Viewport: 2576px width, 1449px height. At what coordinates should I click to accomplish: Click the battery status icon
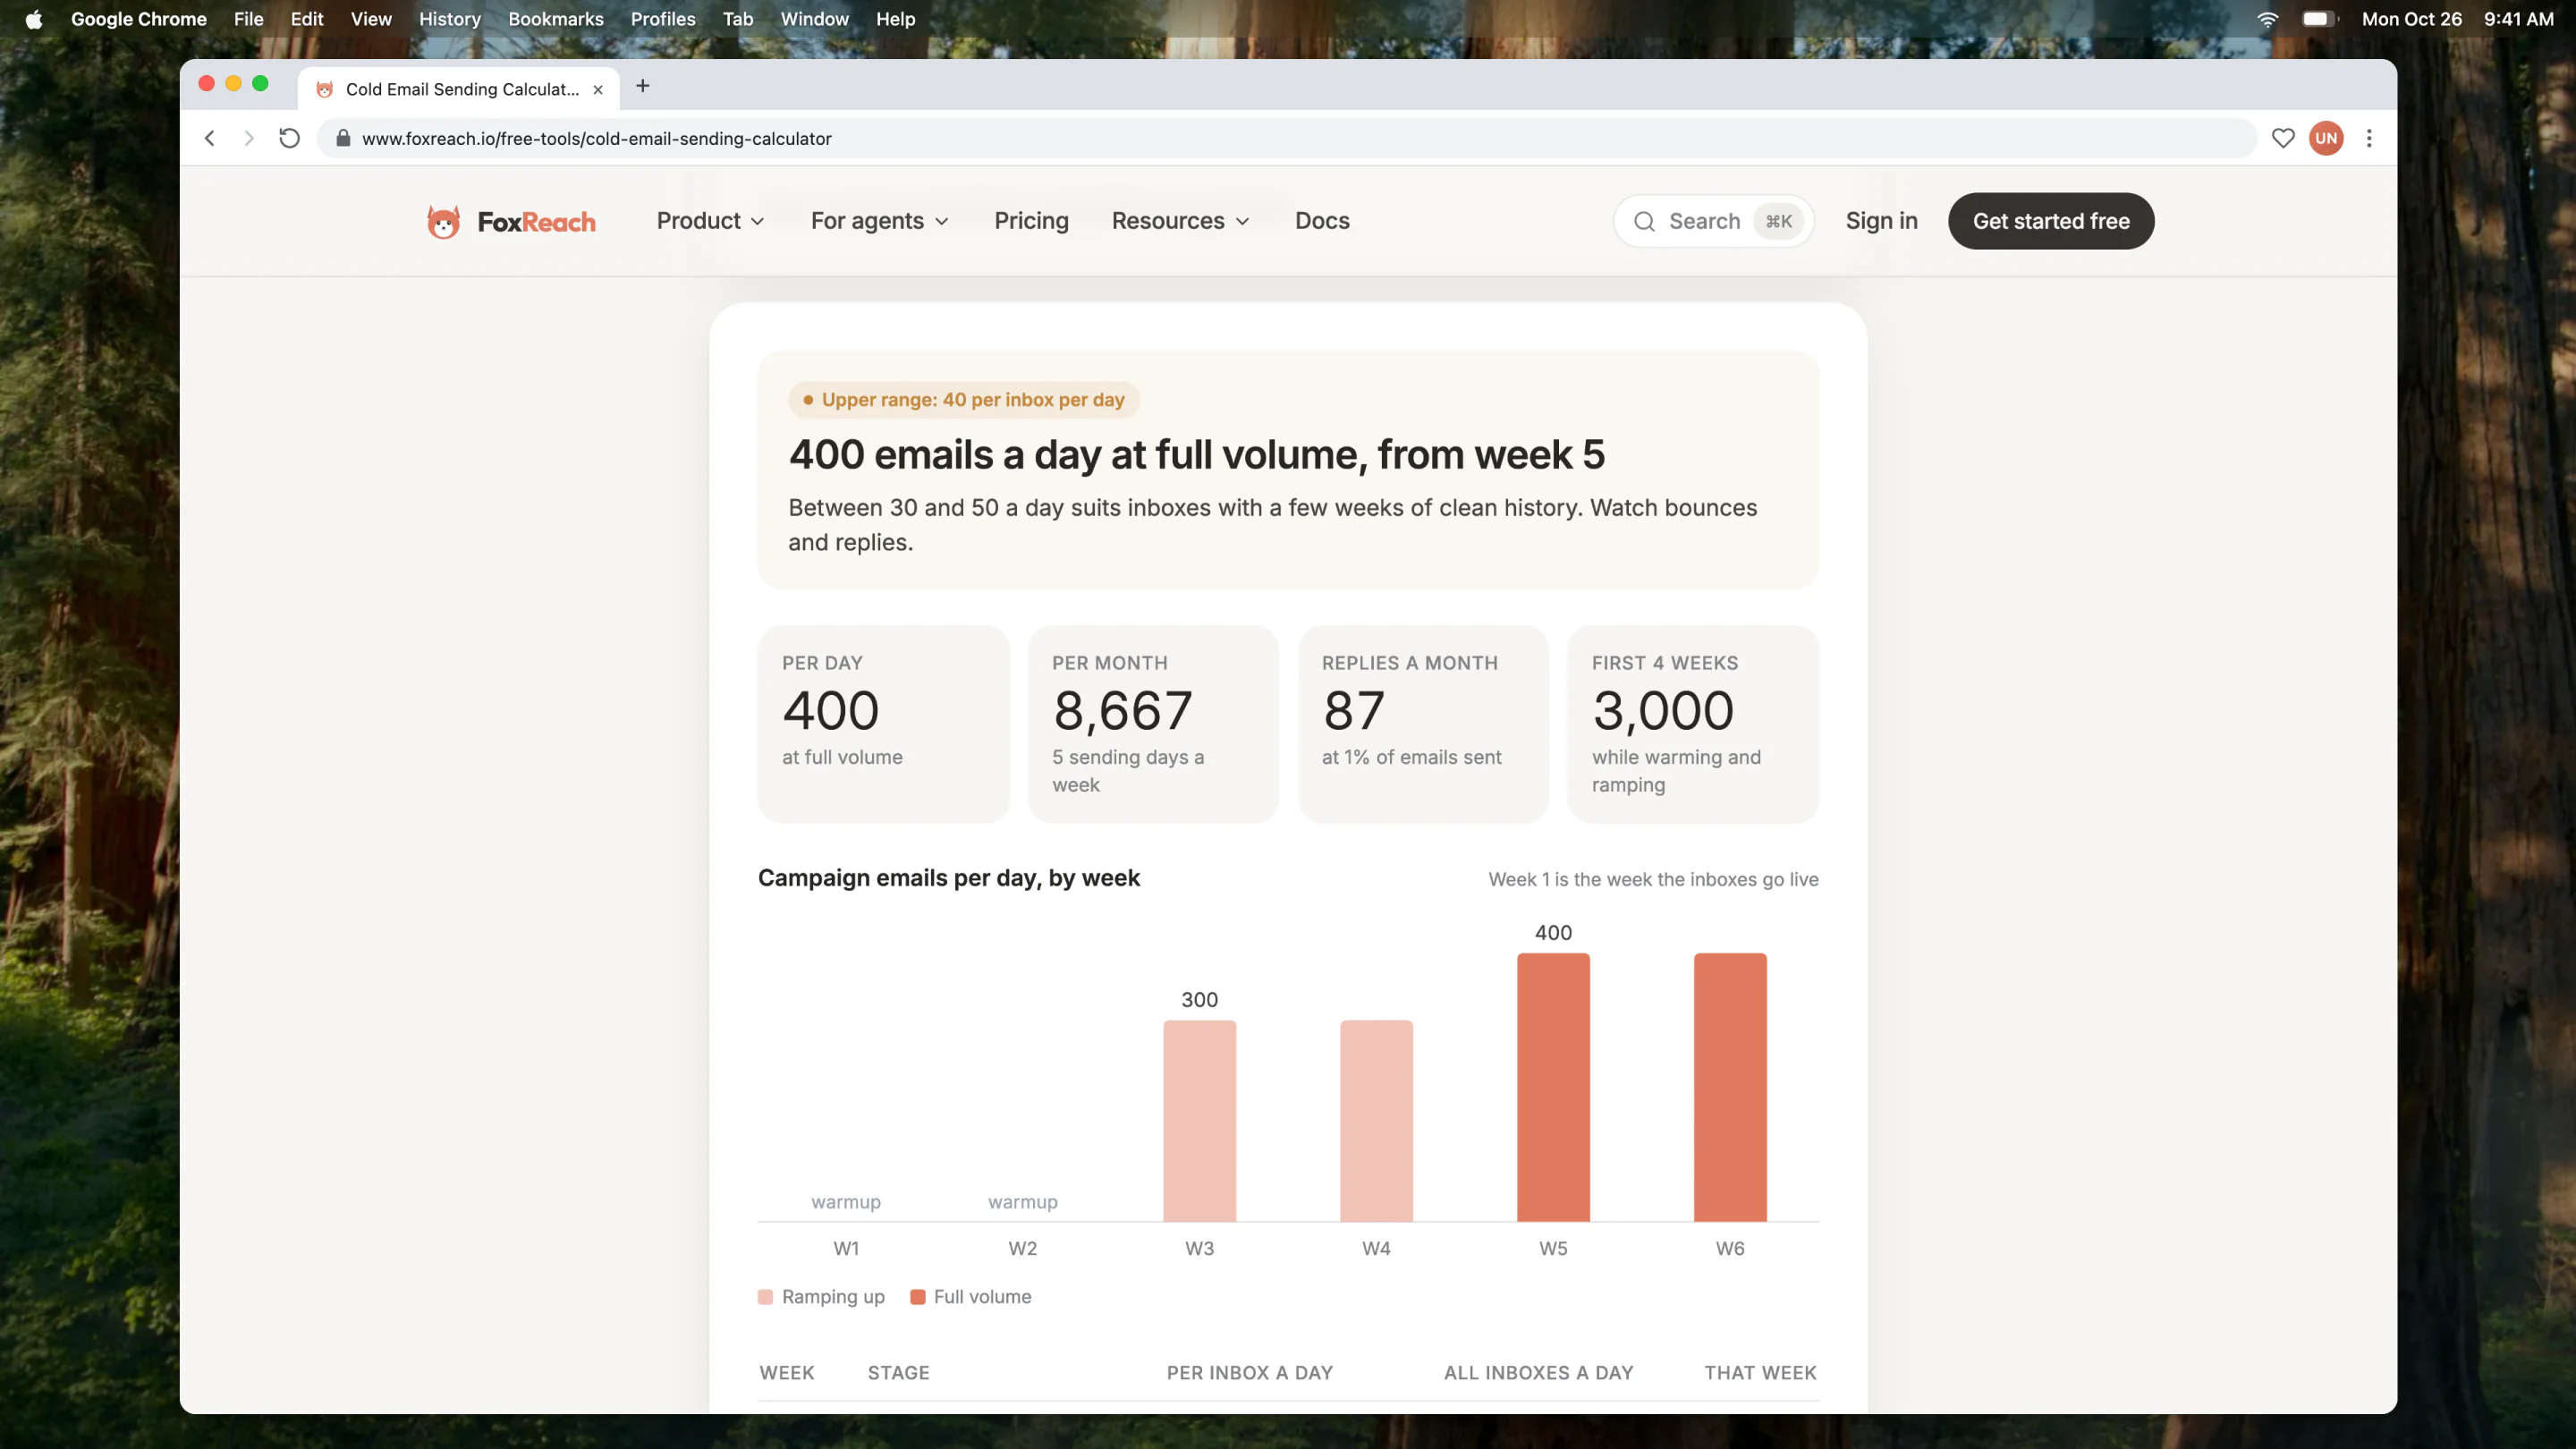tap(2319, 19)
